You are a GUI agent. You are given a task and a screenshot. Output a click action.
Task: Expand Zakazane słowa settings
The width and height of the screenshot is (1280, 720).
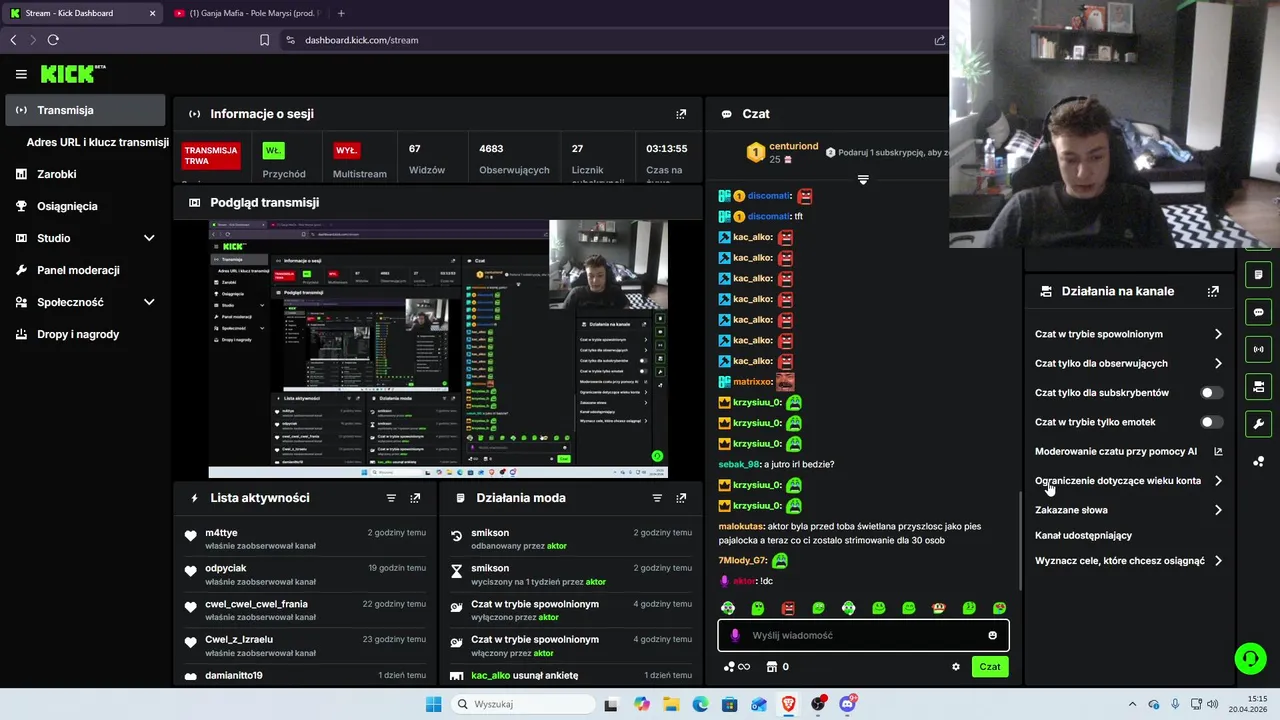tap(1218, 510)
